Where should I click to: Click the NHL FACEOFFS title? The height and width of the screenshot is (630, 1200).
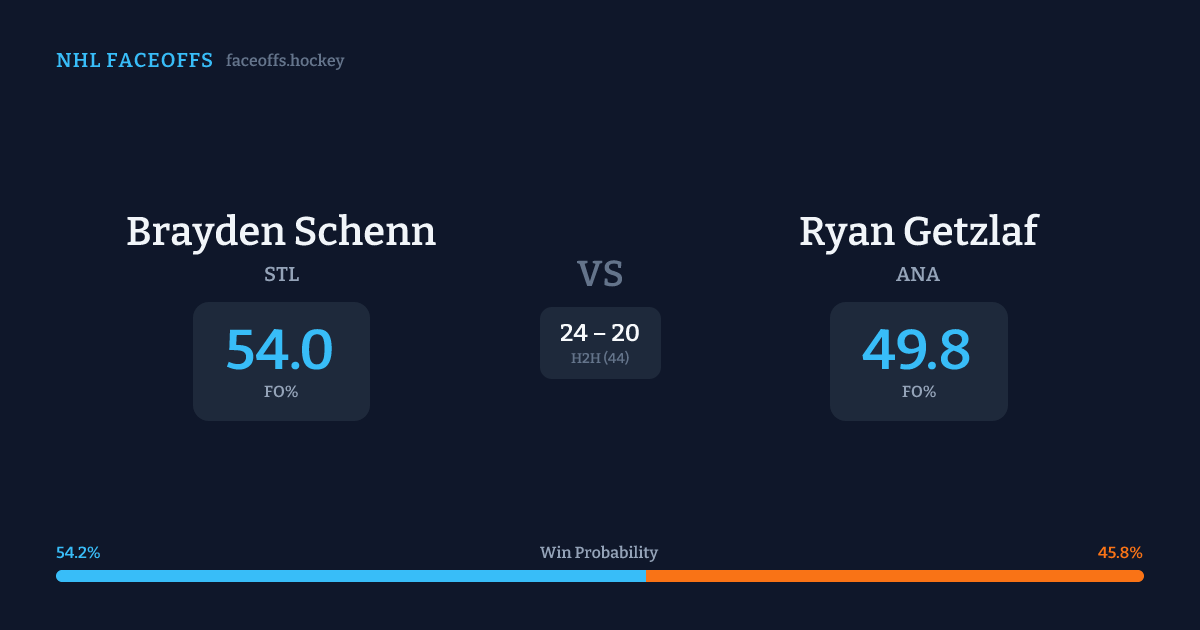click(x=134, y=61)
